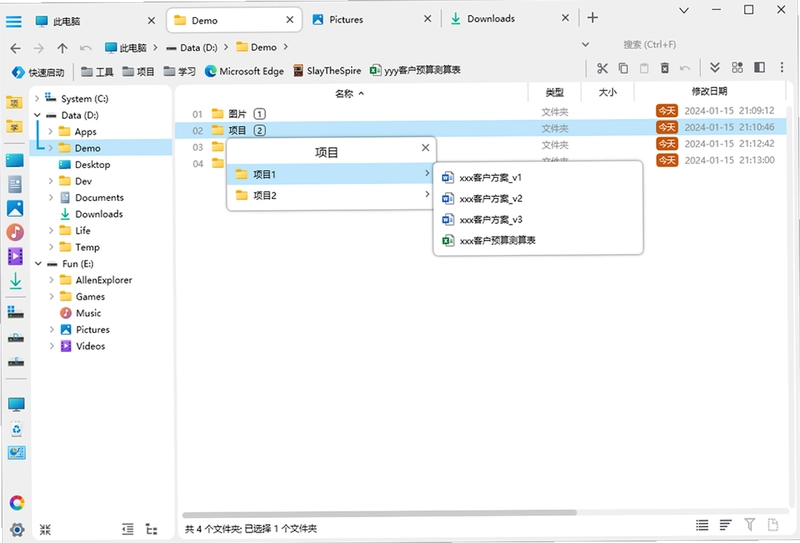Screen dimensions: 800x543
Task: Open the Downloads sidebar shortcut icon
Action: [15, 281]
